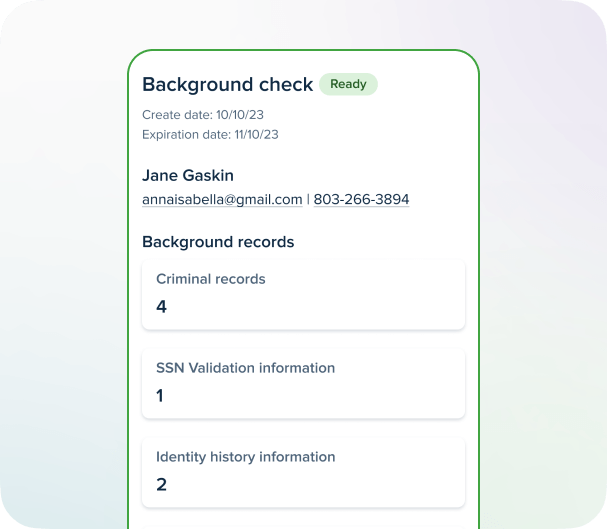
Task: Click the Identity history information label
Action: click(245, 457)
